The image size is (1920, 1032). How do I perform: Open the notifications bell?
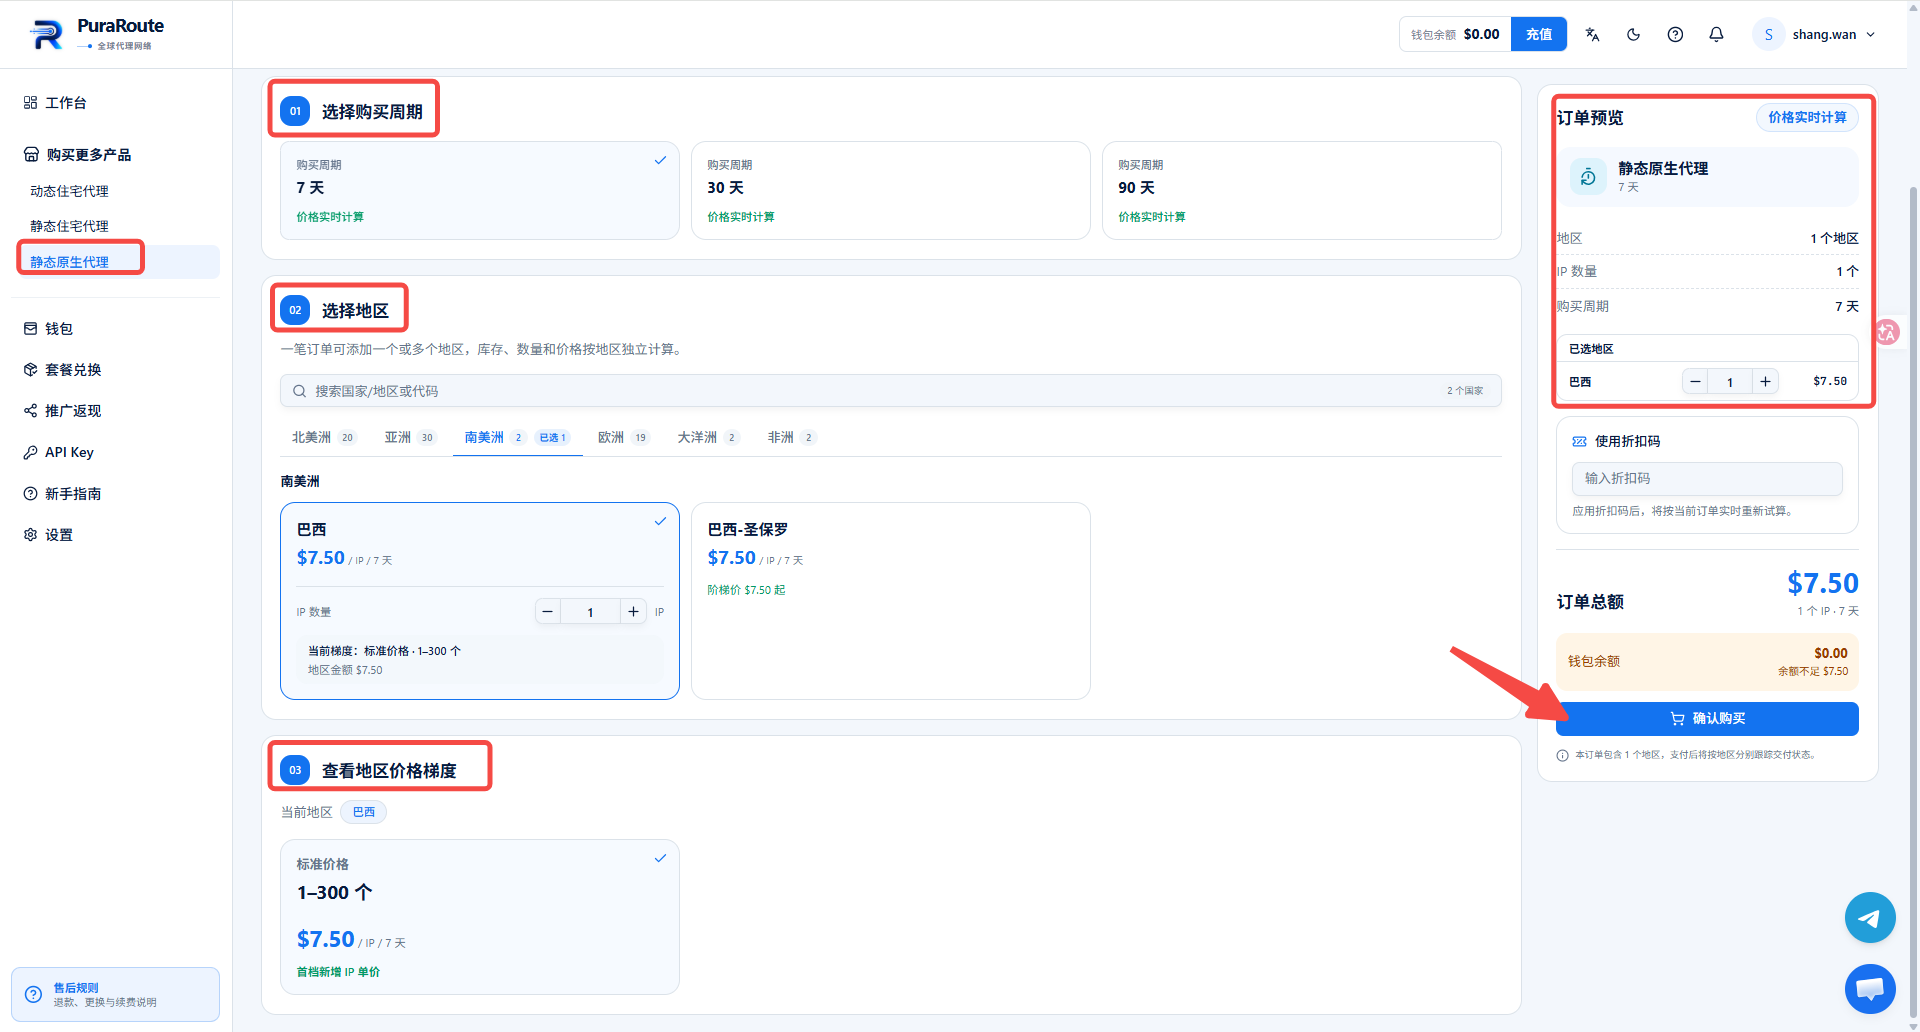point(1716,34)
